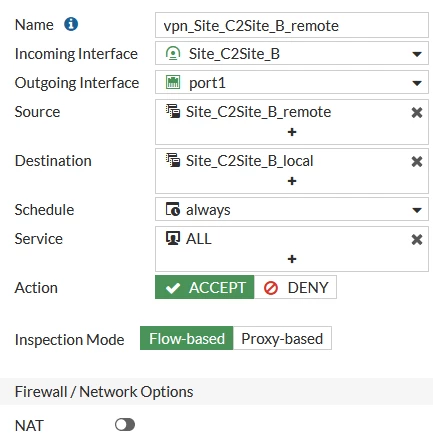The width and height of the screenshot is (433, 439).
Task: Click the always schedule icon
Action: pyautogui.click(x=173, y=209)
